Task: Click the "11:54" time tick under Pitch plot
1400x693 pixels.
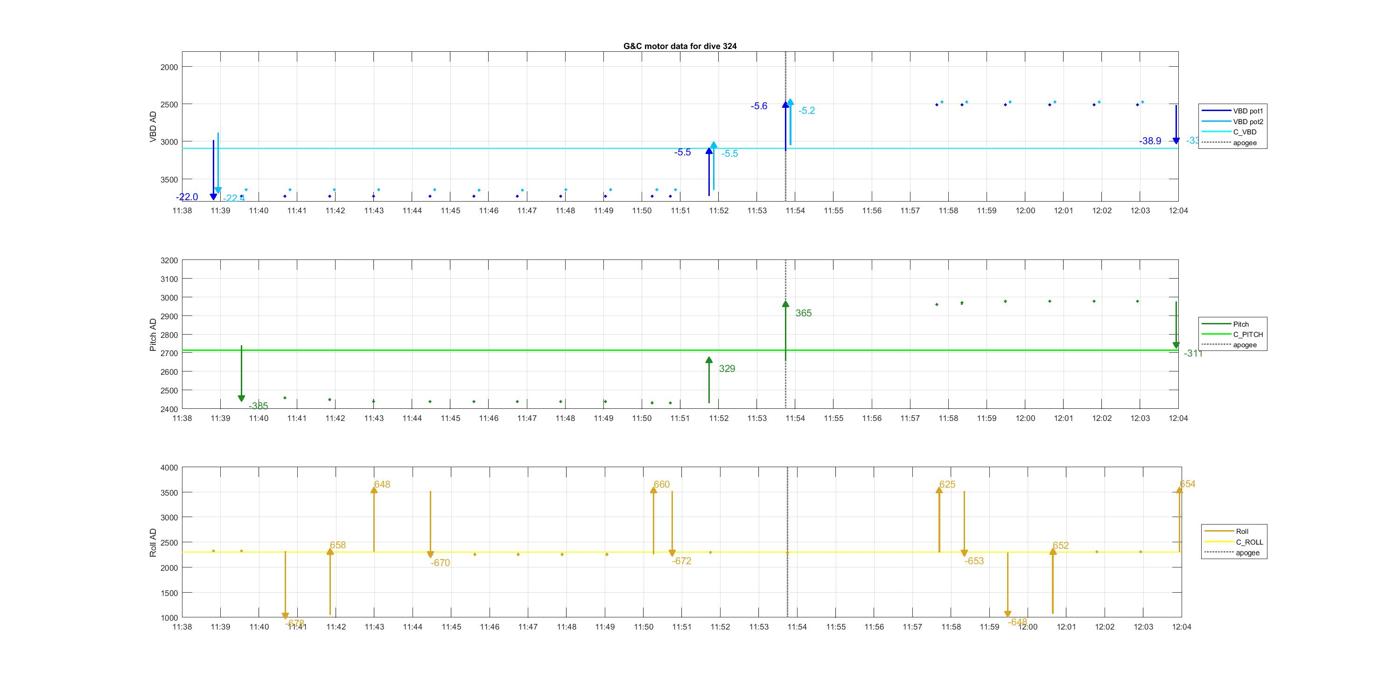Action: [x=795, y=419]
